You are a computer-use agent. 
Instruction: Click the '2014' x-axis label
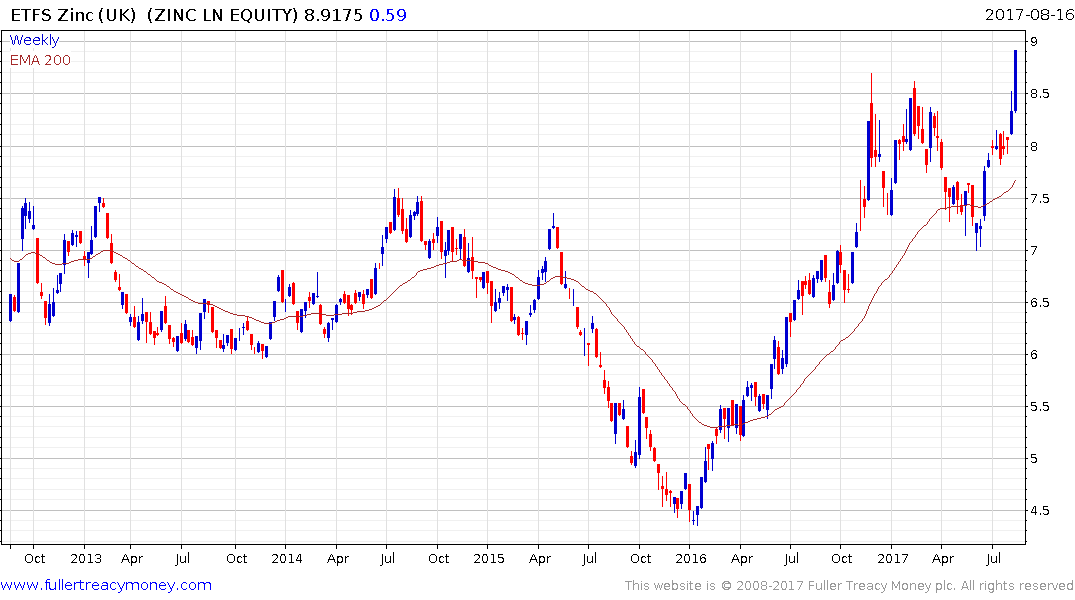[287, 558]
